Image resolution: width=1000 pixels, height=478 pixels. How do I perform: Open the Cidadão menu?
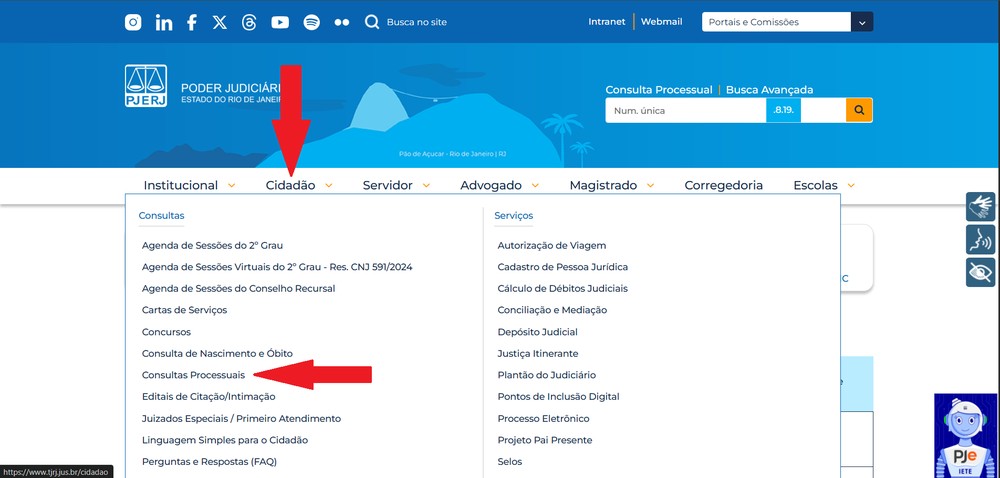tap(290, 185)
